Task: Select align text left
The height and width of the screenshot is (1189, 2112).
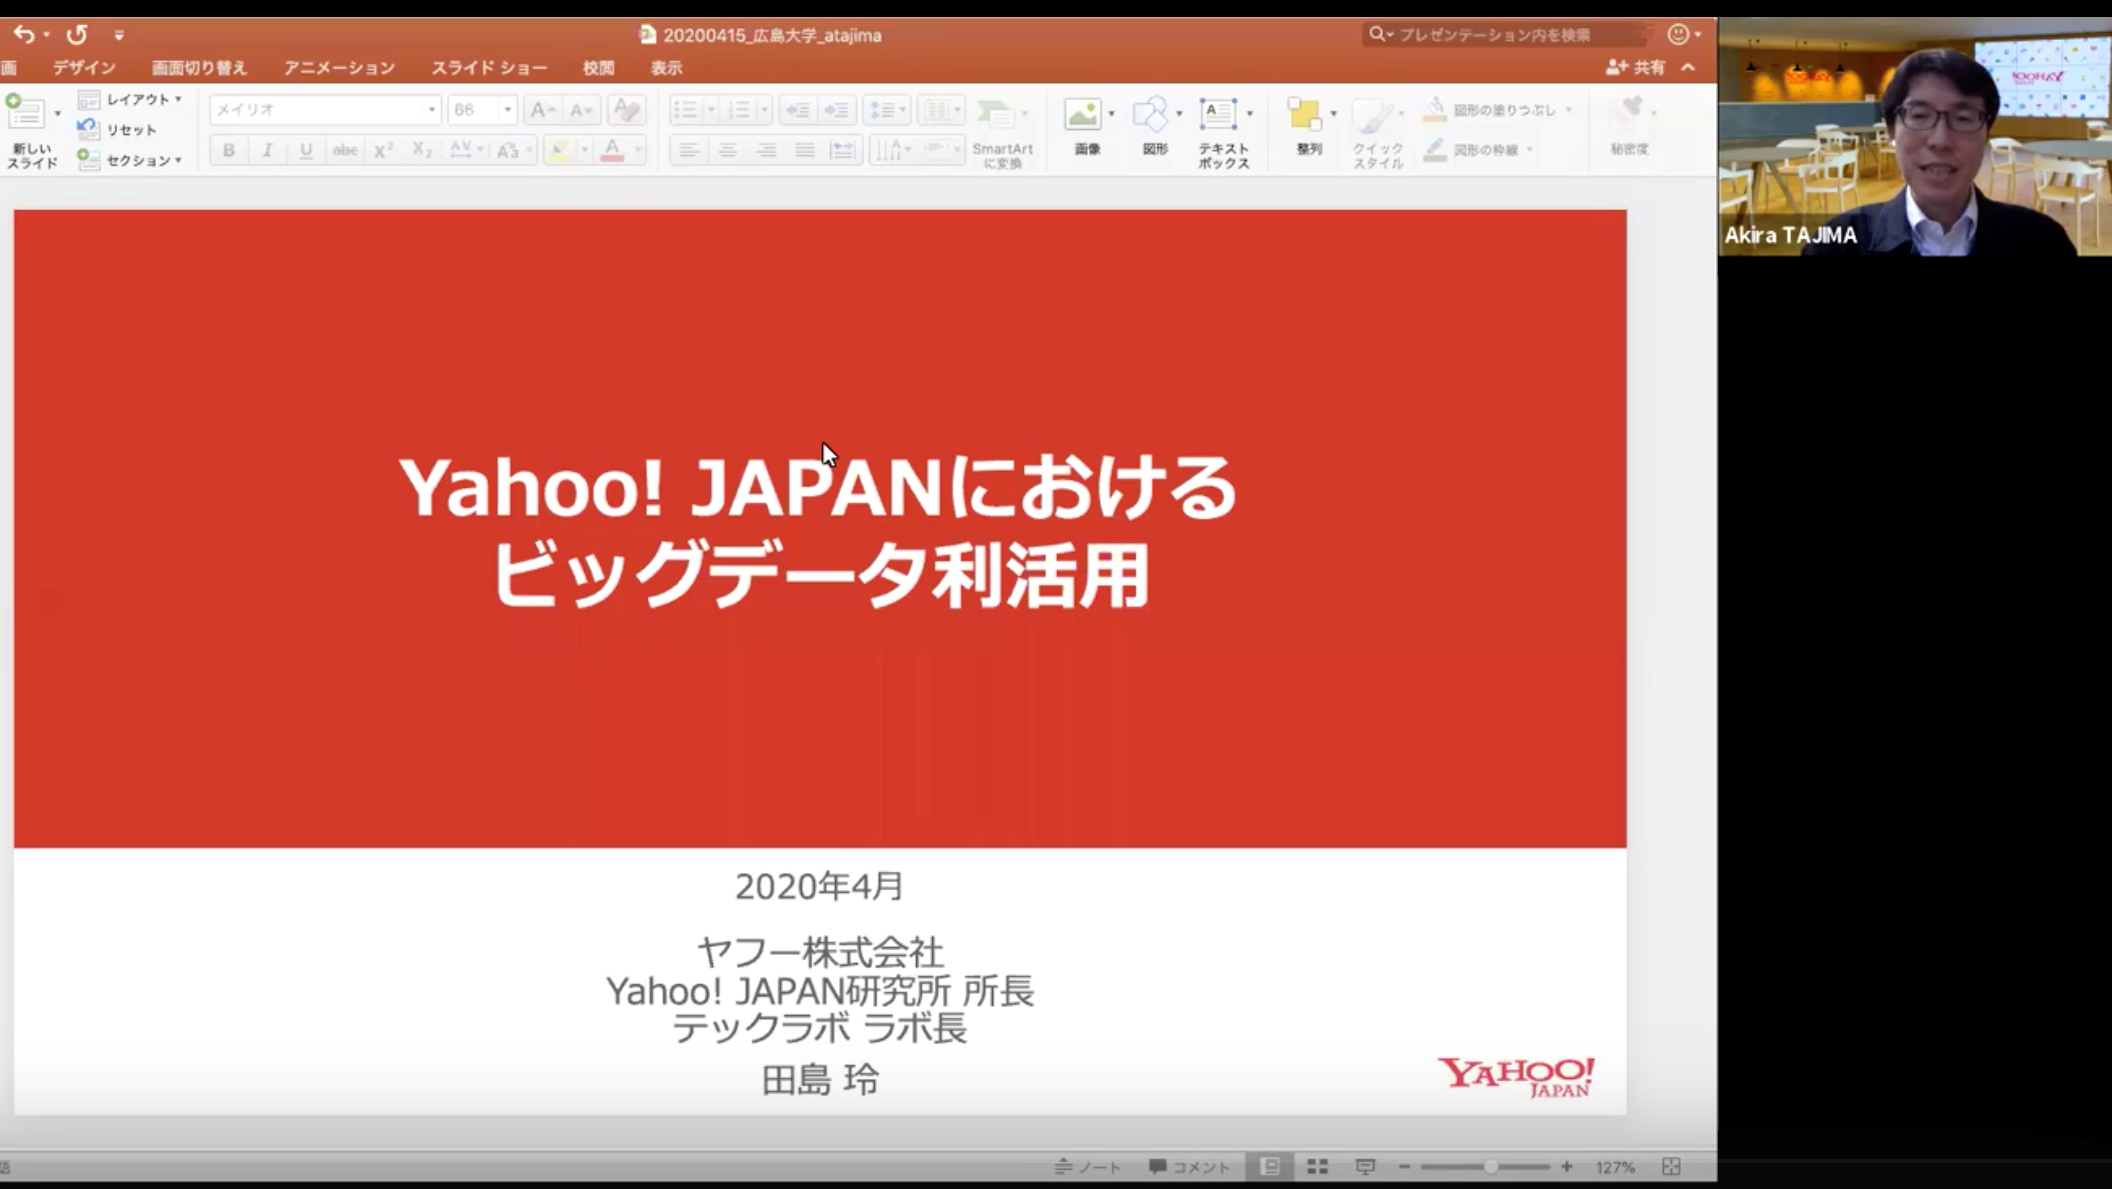Action: point(688,150)
